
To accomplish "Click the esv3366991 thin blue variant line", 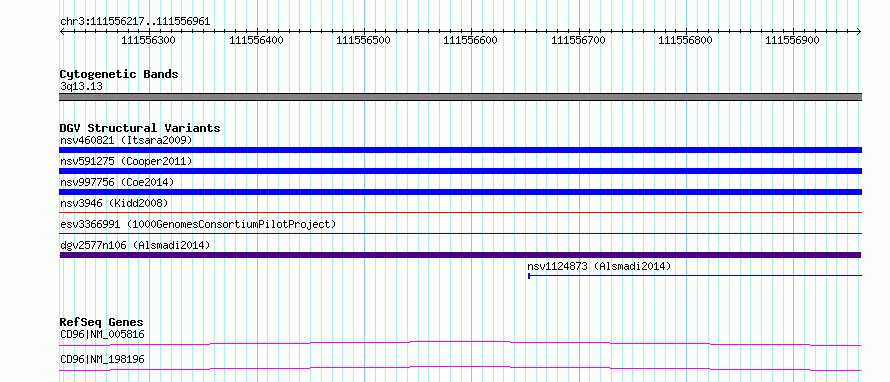I will click(460, 233).
